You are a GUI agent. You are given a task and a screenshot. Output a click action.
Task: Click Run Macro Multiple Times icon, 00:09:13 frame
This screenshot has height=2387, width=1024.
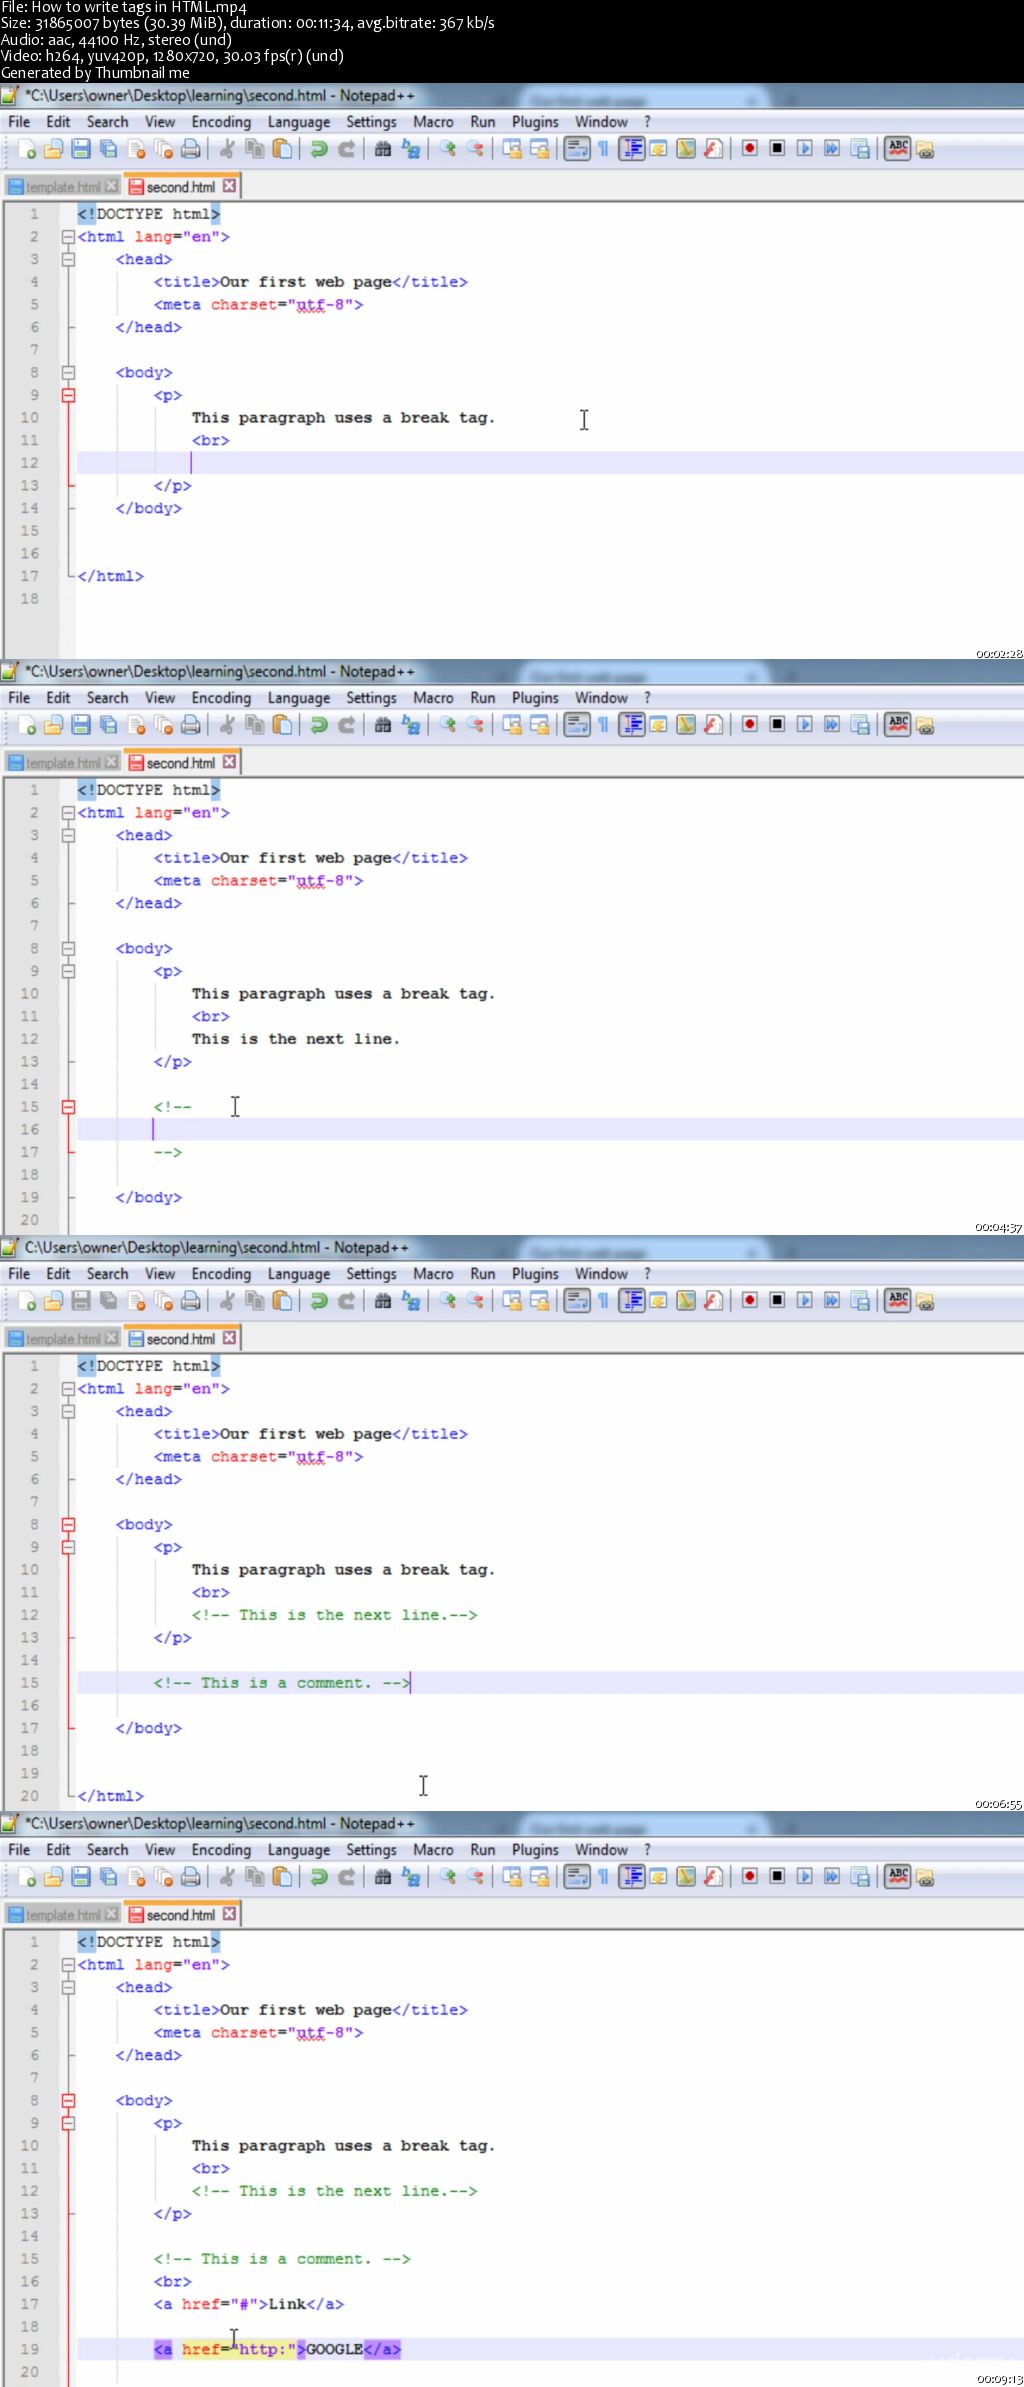coord(832,1877)
